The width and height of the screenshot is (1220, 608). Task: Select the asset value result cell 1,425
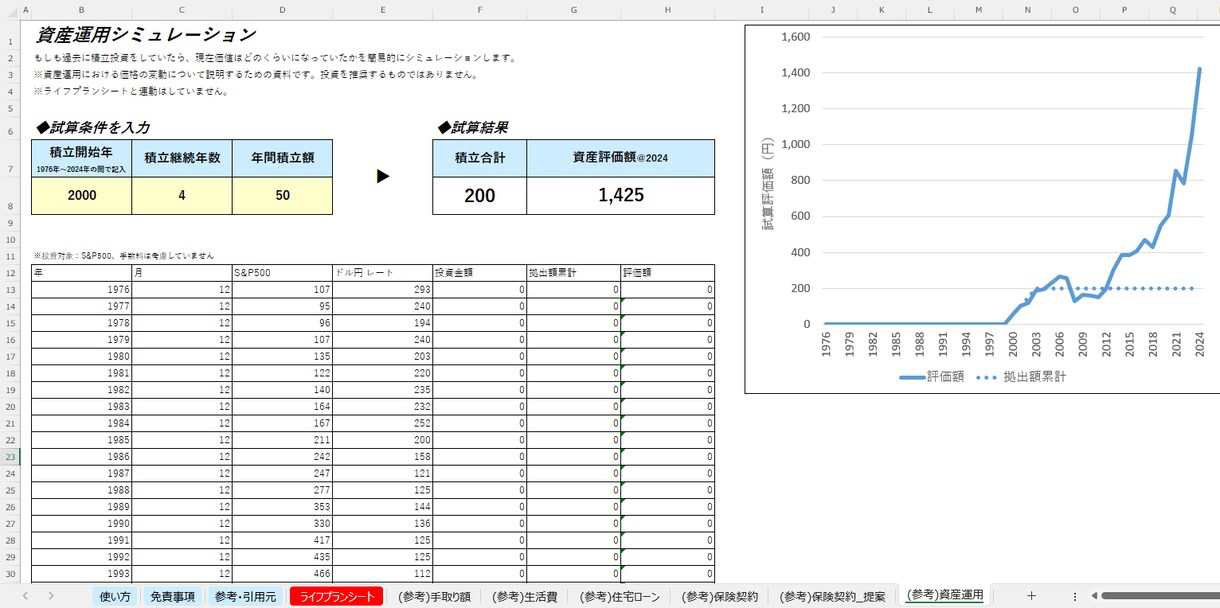tap(620, 195)
